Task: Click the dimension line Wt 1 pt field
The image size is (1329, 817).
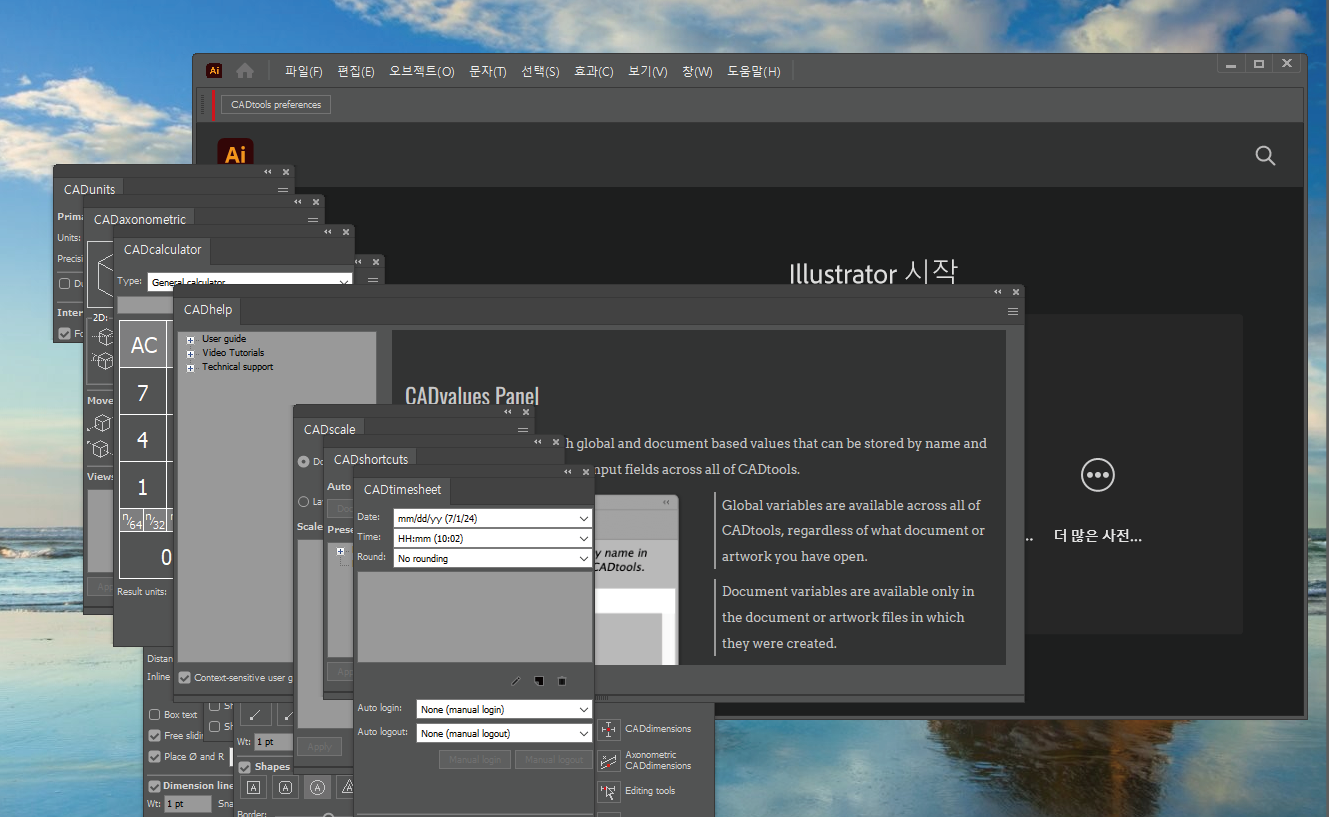Action: click(188, 804)
